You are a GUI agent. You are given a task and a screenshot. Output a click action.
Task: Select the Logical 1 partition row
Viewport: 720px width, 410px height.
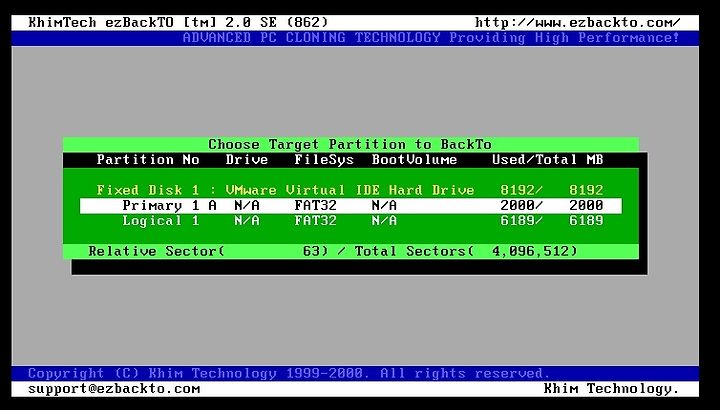[x=351, y=221]
